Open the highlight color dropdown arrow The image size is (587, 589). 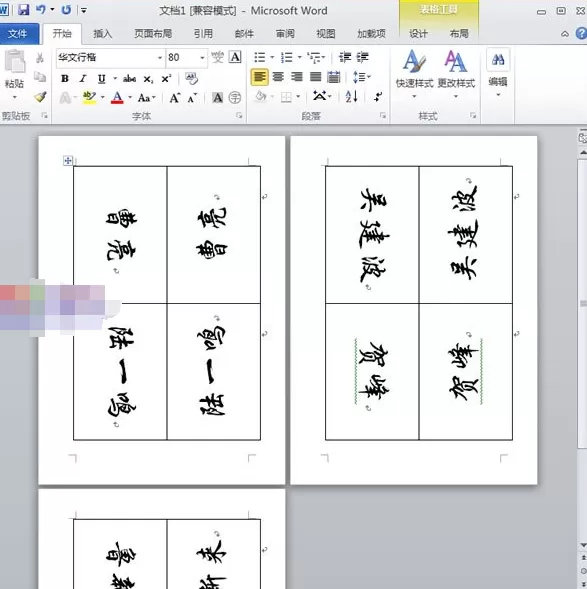tap(103, 98)
